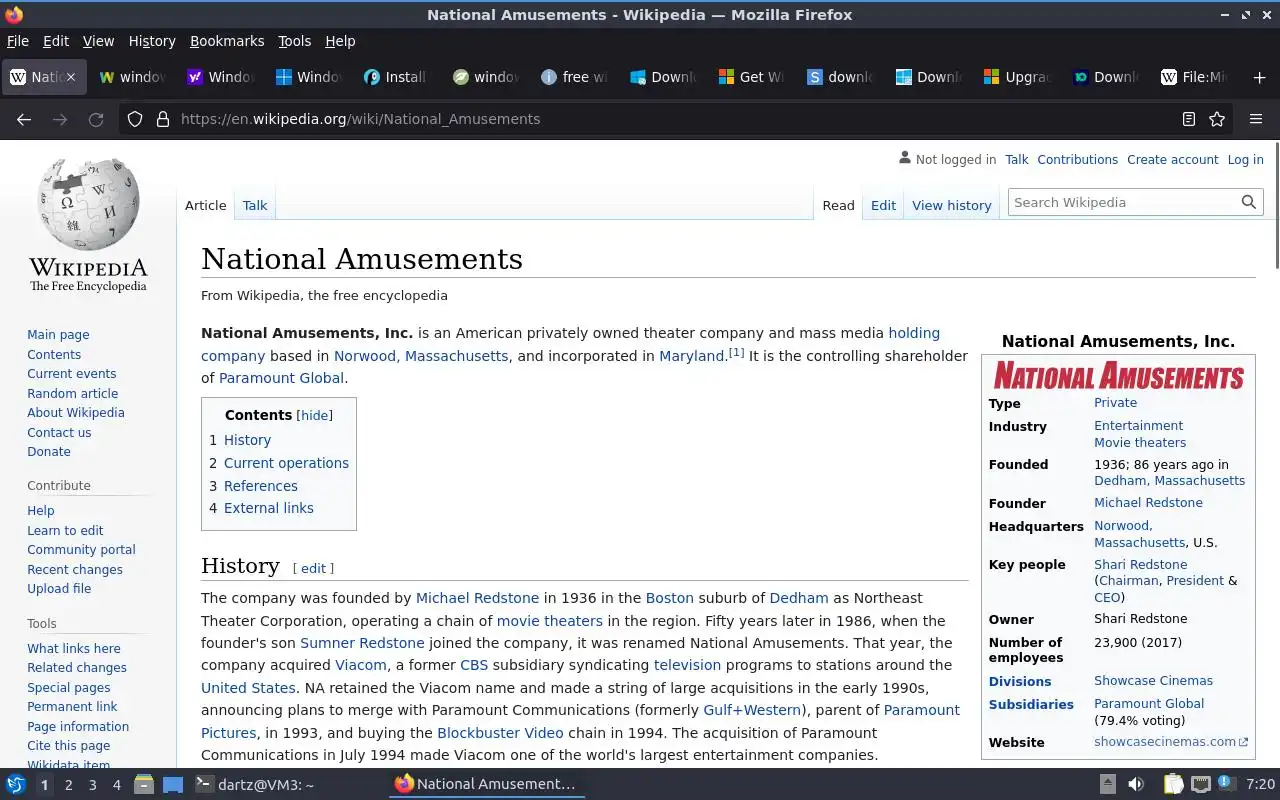1280x800 pixels.
Task: Click network connection tray icon
Action: point(1200,784)
